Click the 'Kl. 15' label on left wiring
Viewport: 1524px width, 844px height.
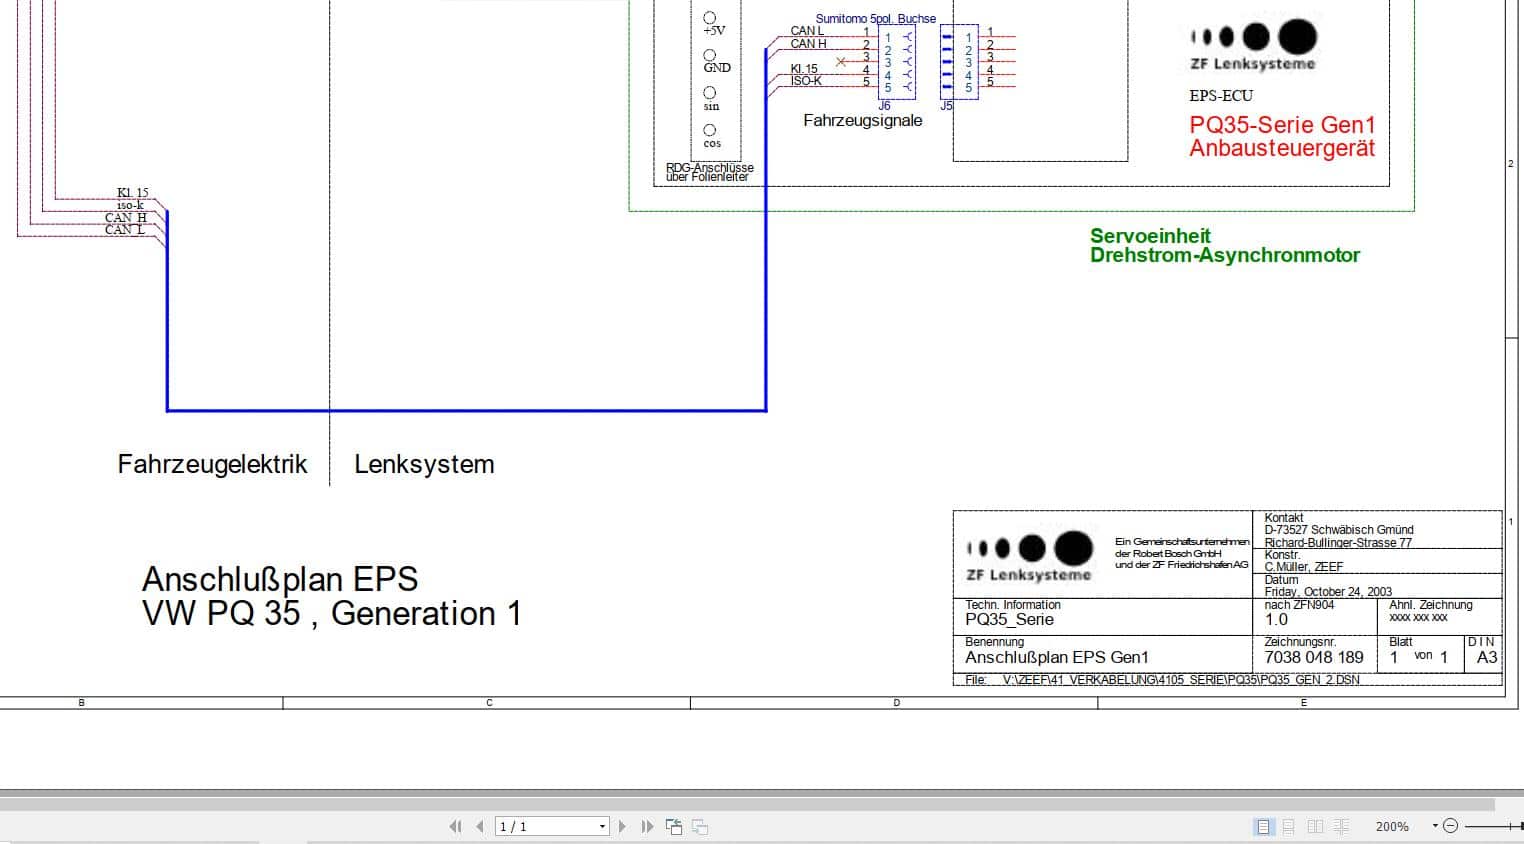(x=133, y=193)
